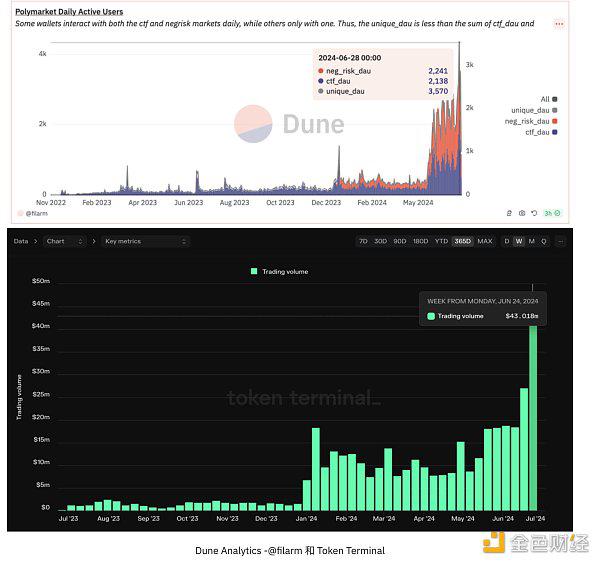Select weekly granularity W
The width and height of the screenshot is (600, 564).
tap(518, 241)
